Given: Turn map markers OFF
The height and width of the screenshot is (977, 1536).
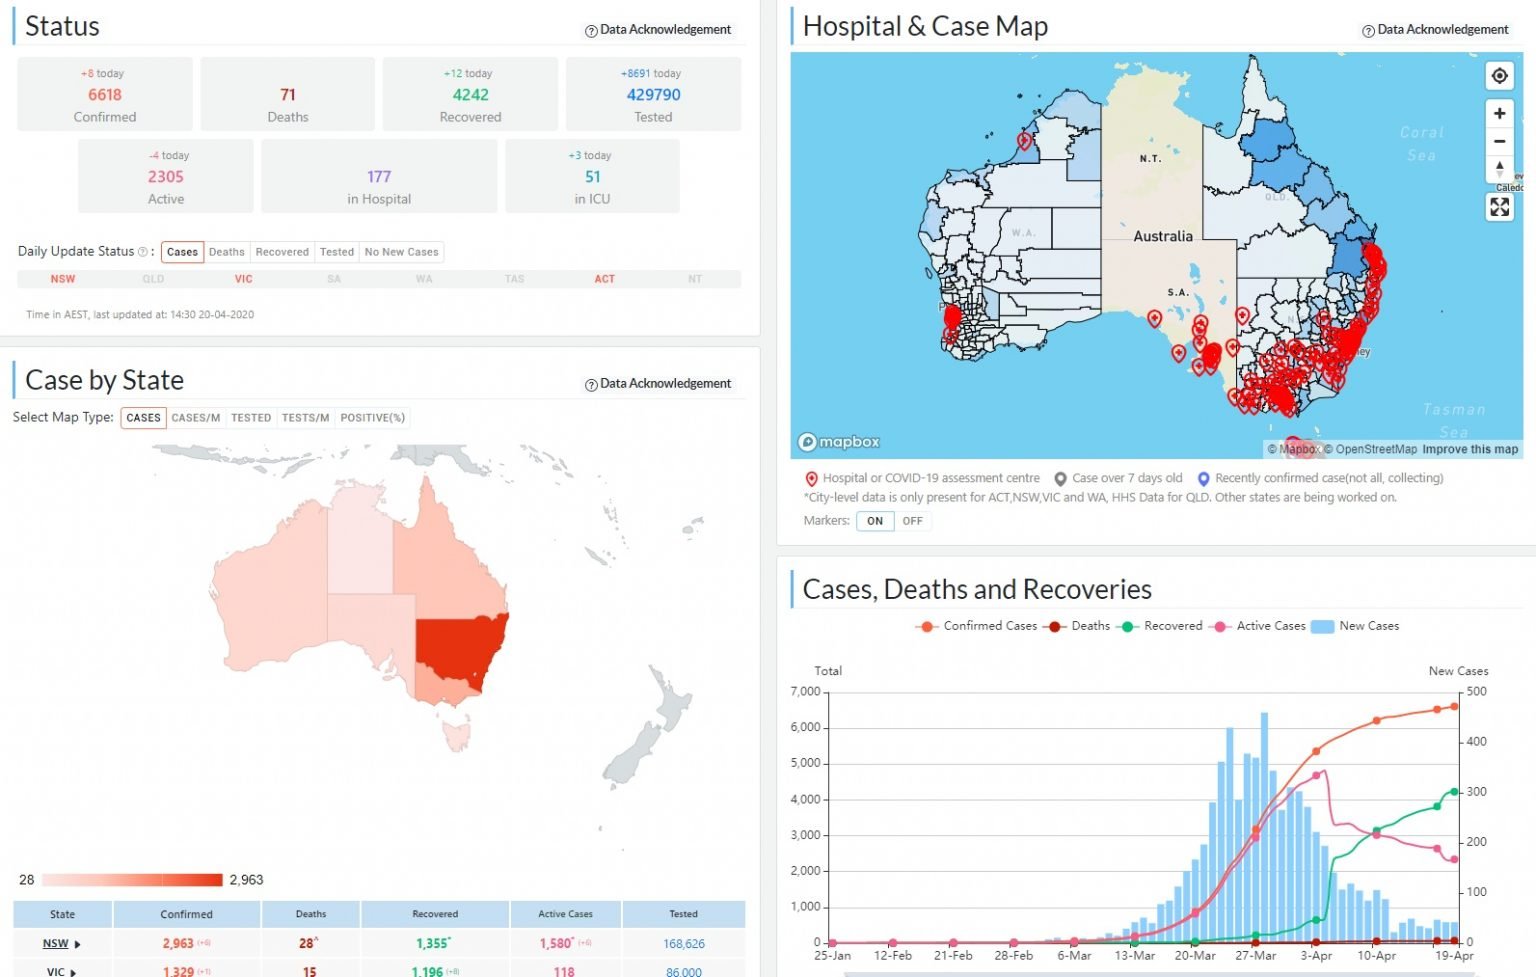Looking at the screenshot, I should tap(912, 521).
